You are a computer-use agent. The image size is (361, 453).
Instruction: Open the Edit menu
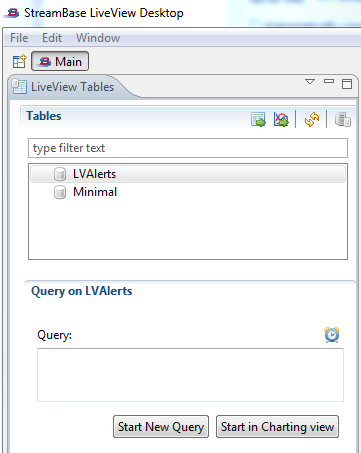click(52, 38)
